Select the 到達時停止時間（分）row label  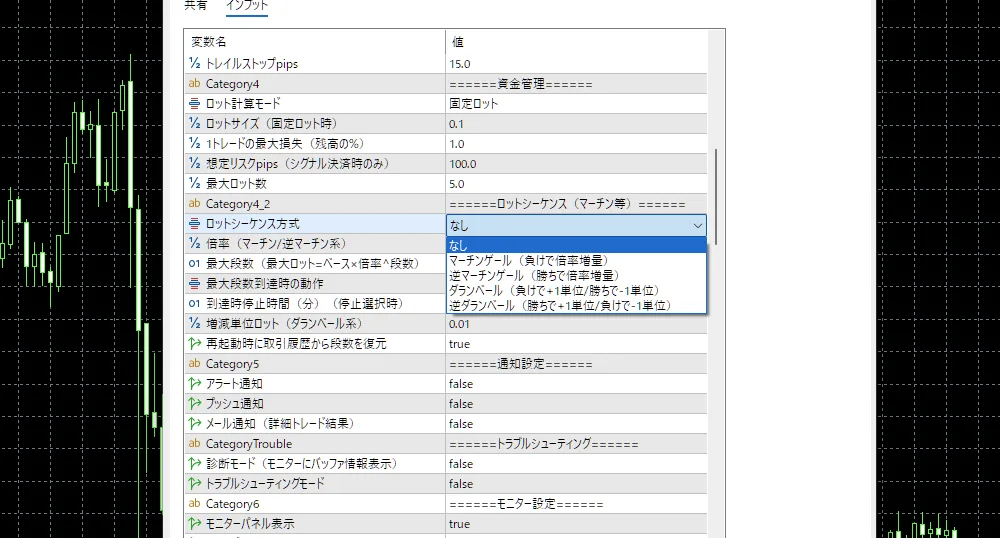click(305, 303)
